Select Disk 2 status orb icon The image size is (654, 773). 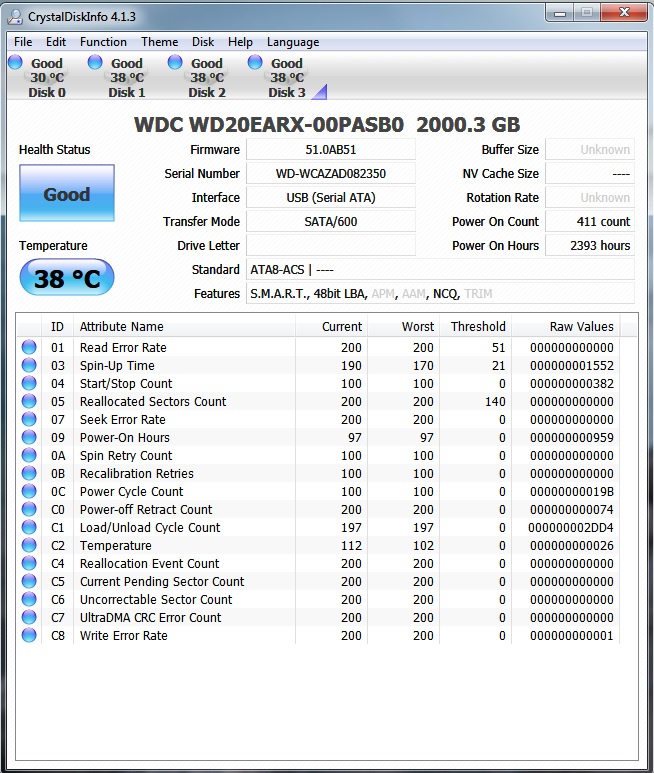pyautogui.click(x=175, y=63)
